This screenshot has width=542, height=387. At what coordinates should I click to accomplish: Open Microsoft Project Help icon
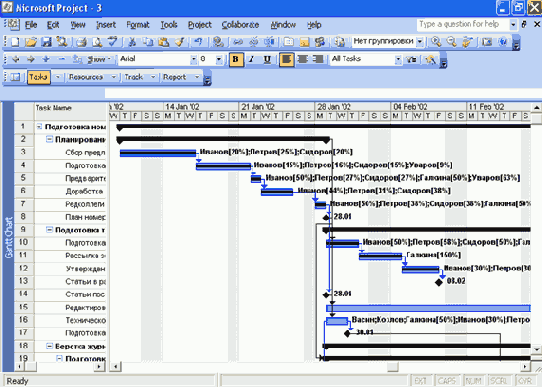coord(503,42)
